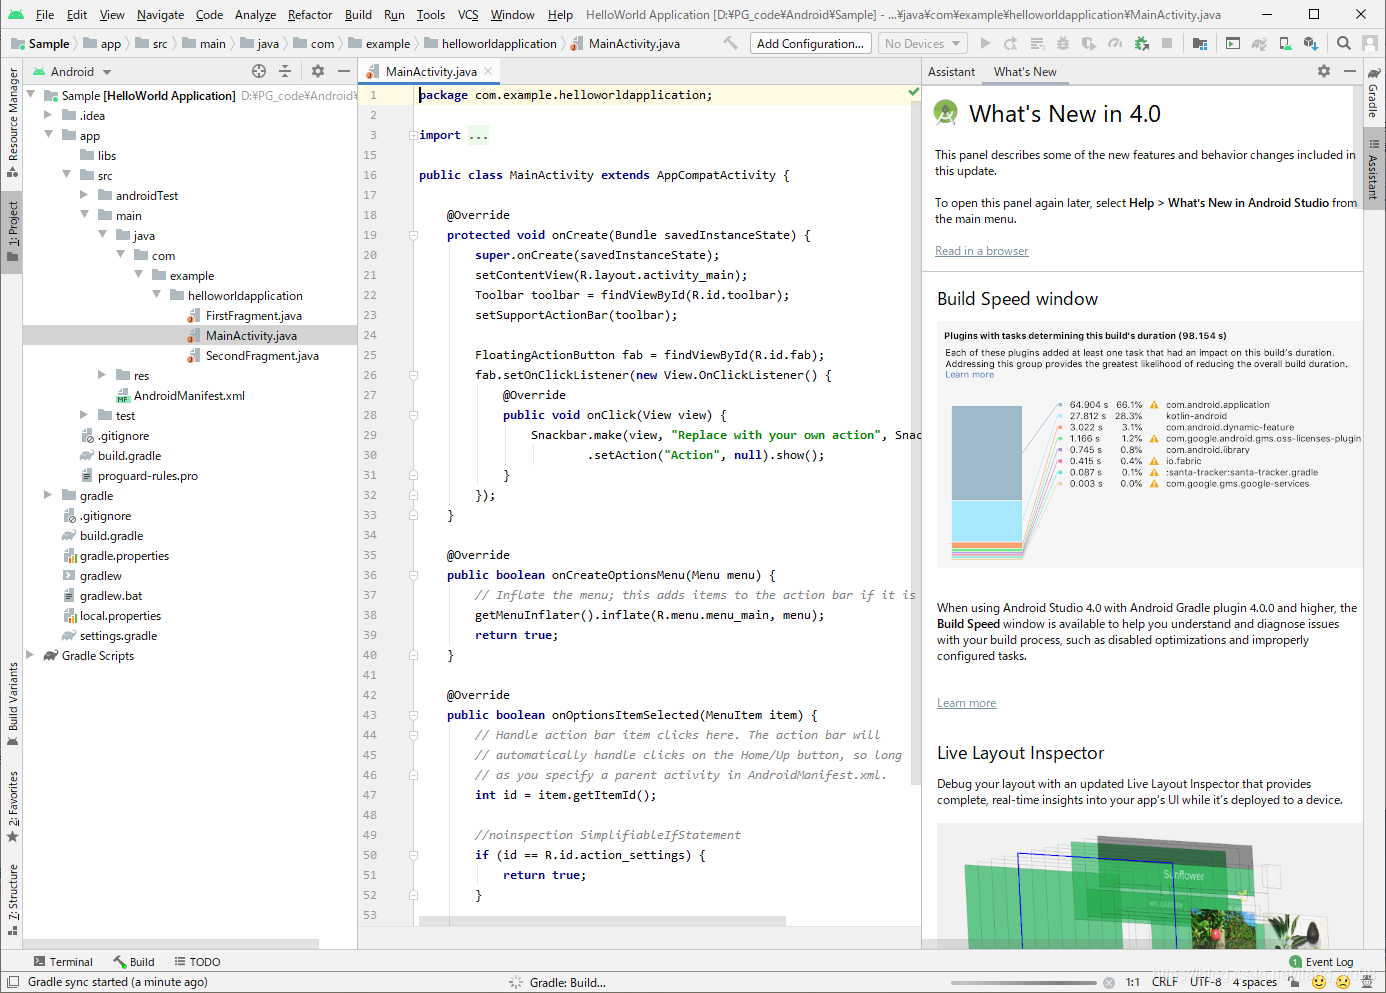Click the locate/scroll-from-source target icon in Project panel
Viewport: 1386px width, 993px height.
[259, 71]
